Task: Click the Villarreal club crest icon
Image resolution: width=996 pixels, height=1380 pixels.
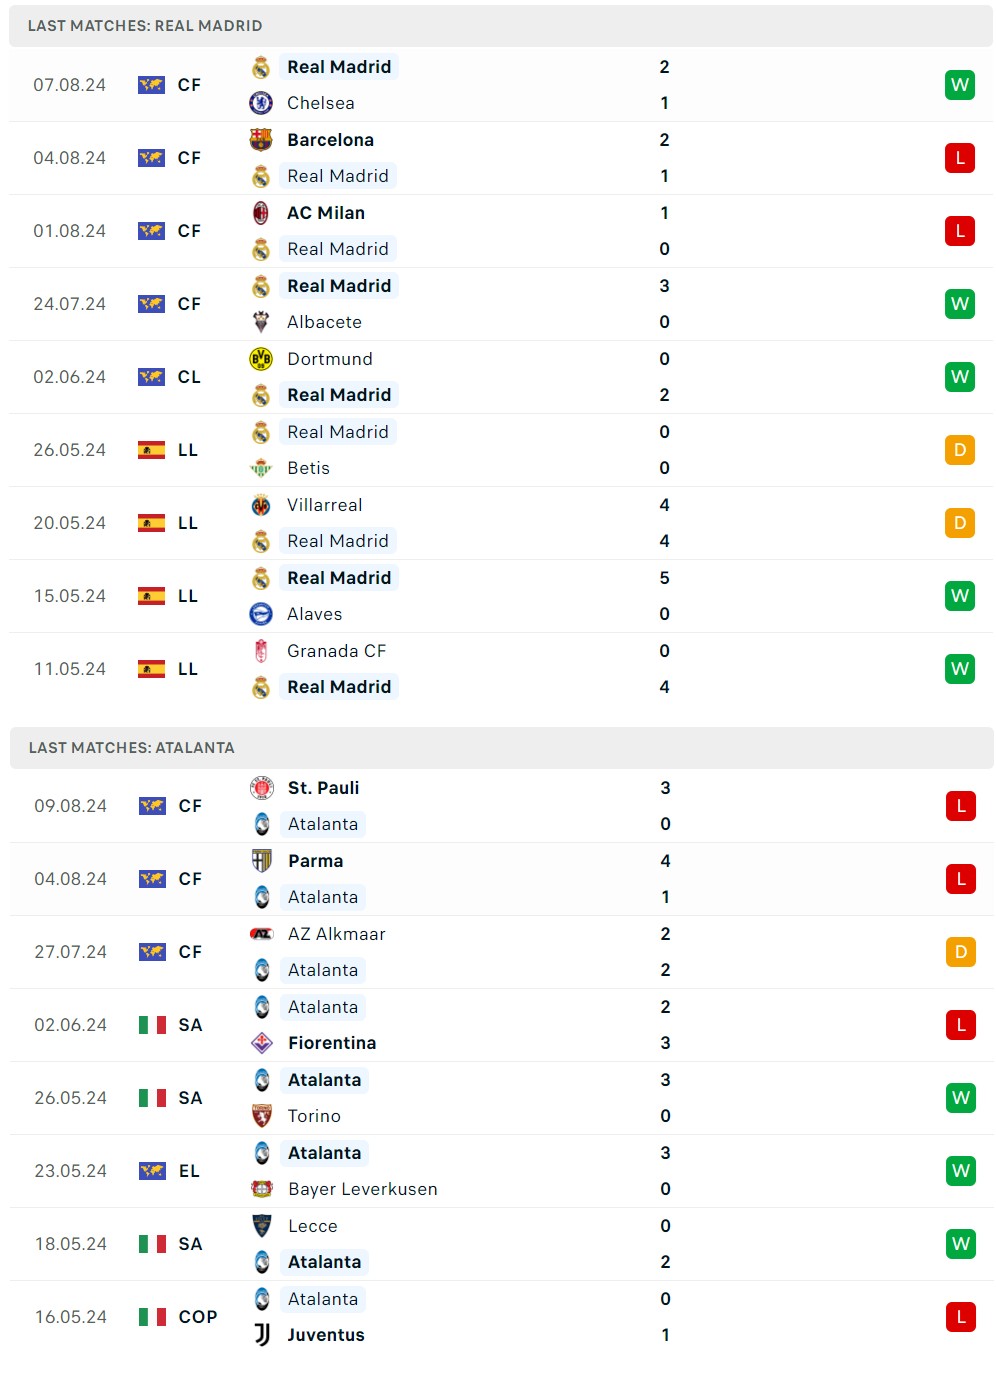Action: click(x=261, y=505)
